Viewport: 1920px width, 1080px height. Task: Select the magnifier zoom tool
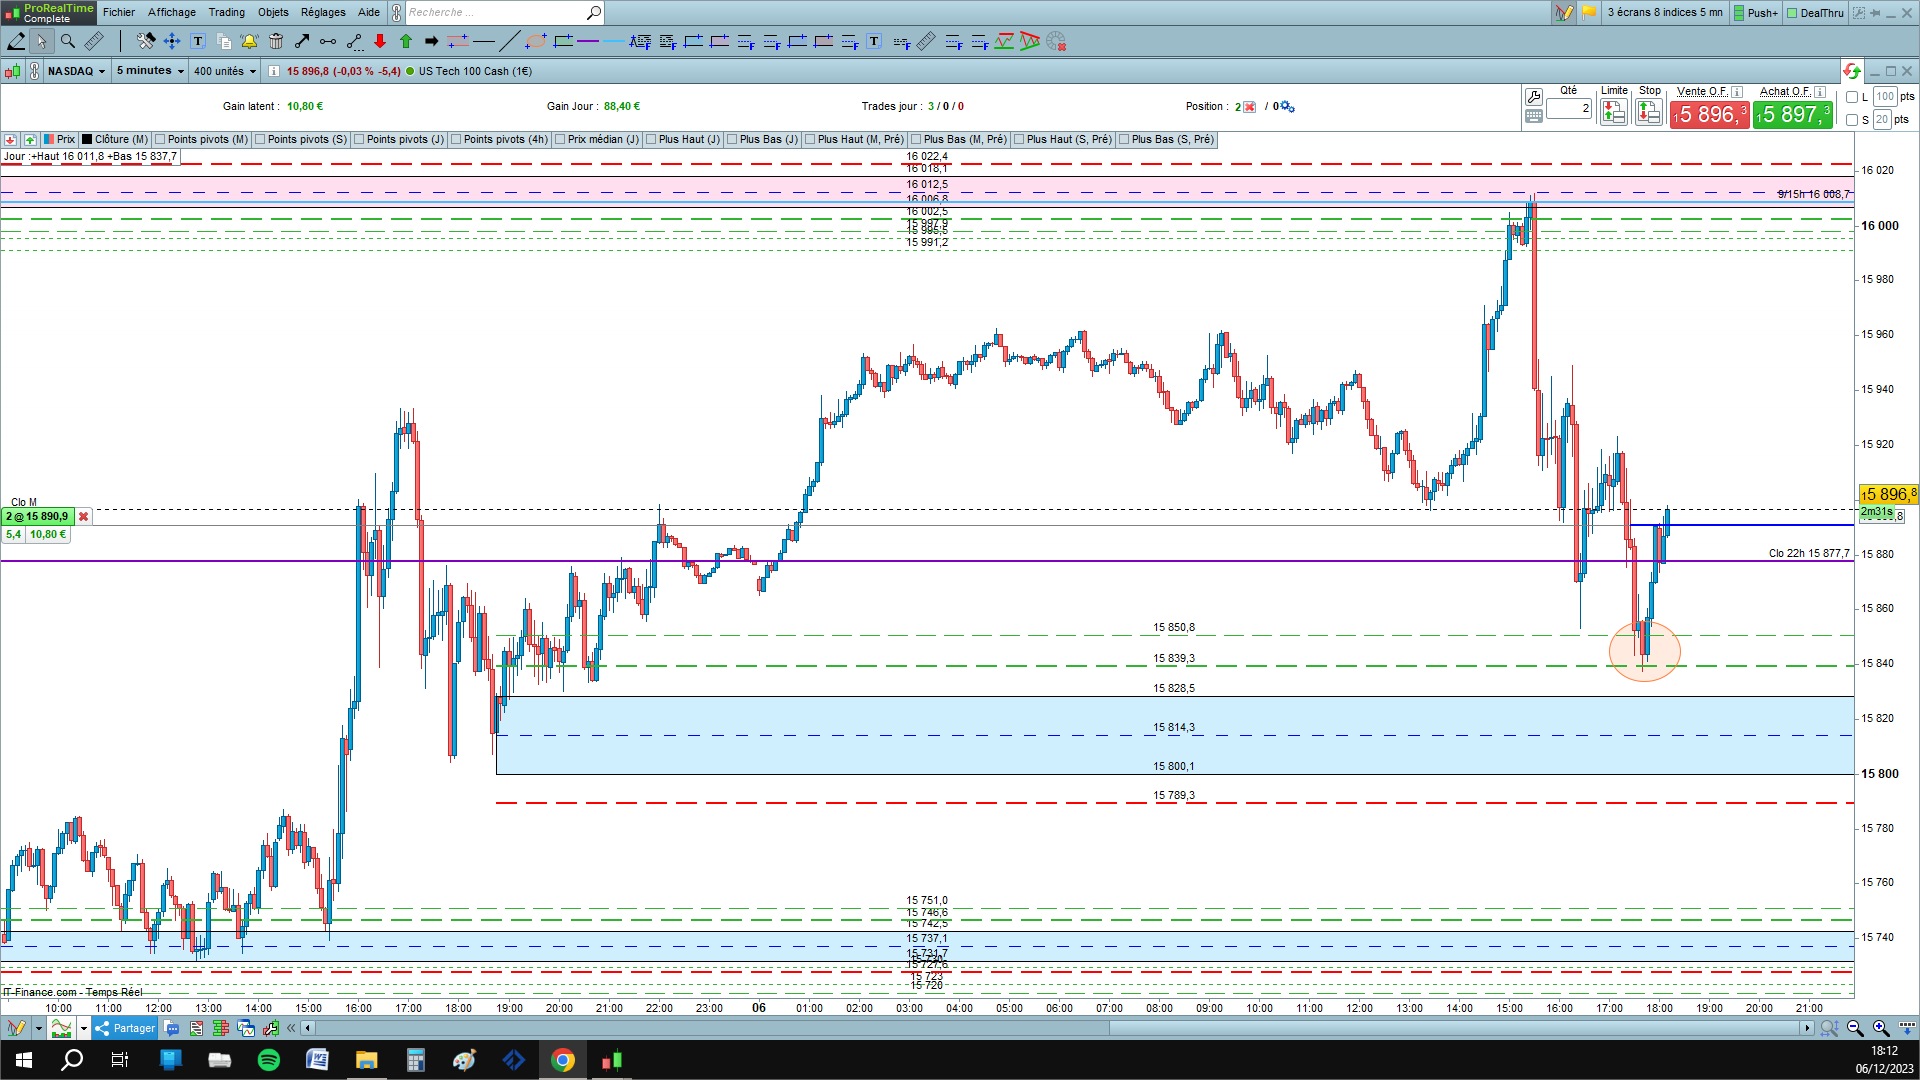click(68, 41)
